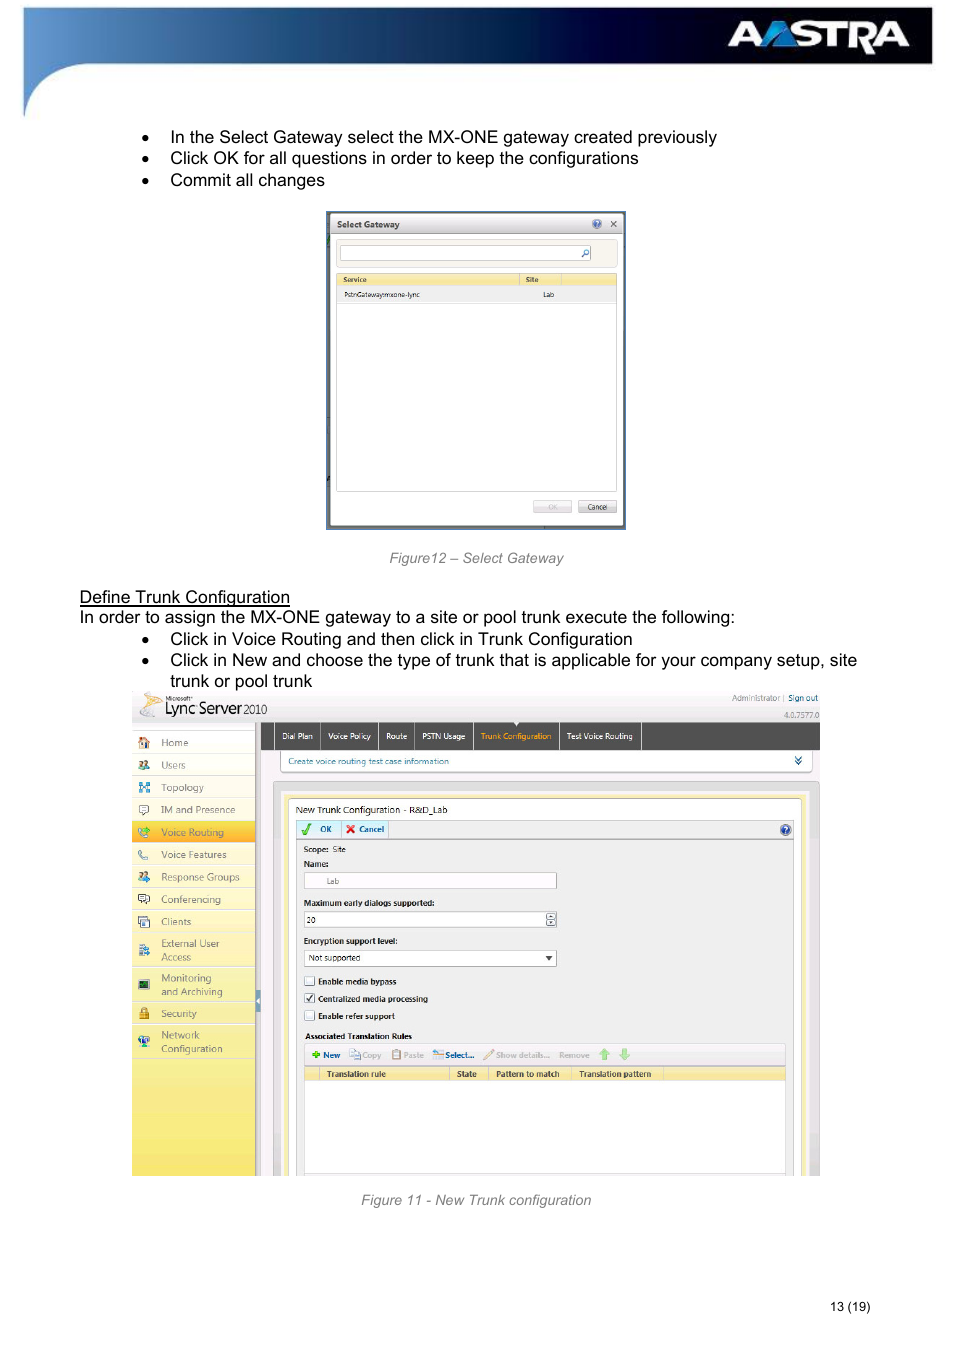This screenshot has height=1351, width=954.
Task: Check Enable refer support
Action: coord(310,1016)
